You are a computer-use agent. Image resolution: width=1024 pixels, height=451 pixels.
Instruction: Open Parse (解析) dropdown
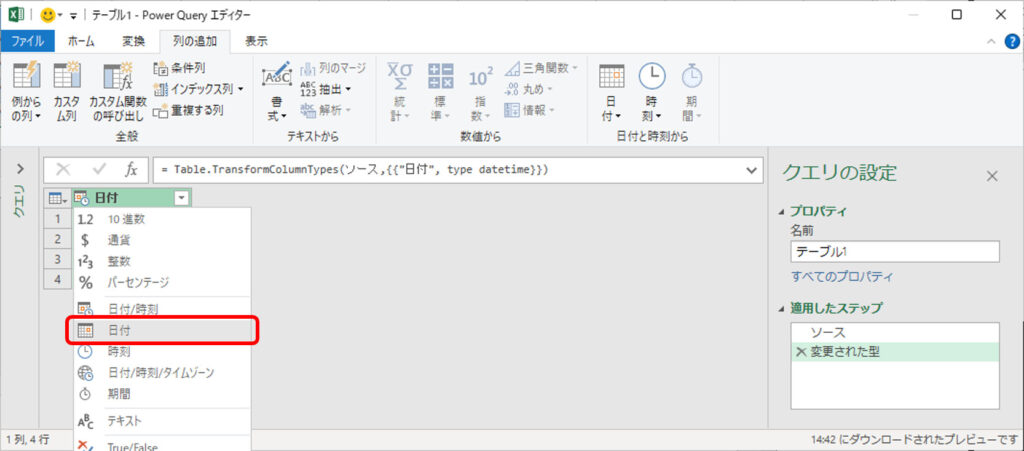click(326, 110)
